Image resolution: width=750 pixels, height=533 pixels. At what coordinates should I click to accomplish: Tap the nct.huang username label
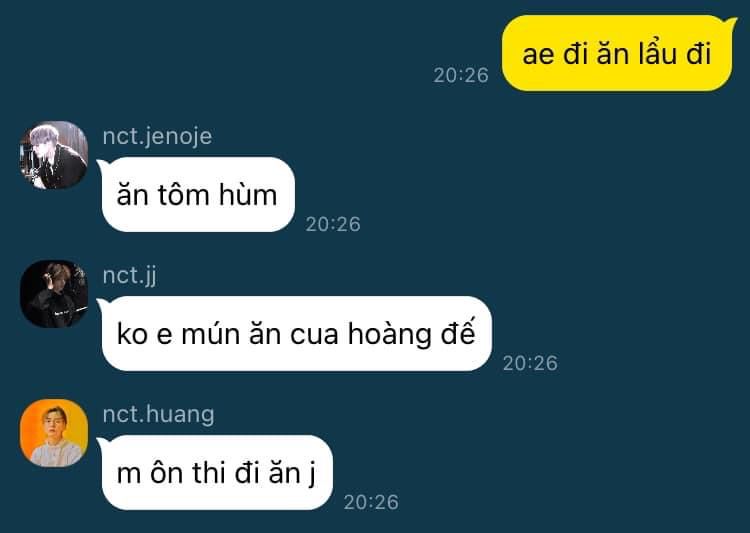158,414
